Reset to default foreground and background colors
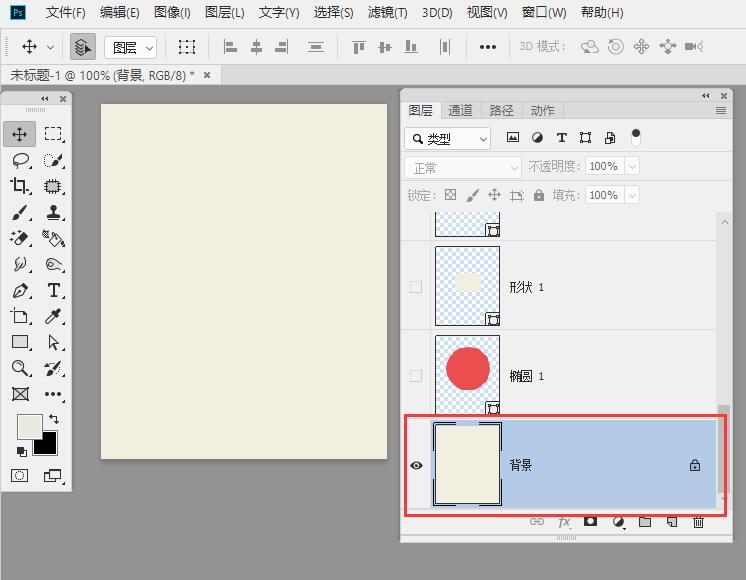Viewport: 746px width, 580px height. tap(21, 451)
